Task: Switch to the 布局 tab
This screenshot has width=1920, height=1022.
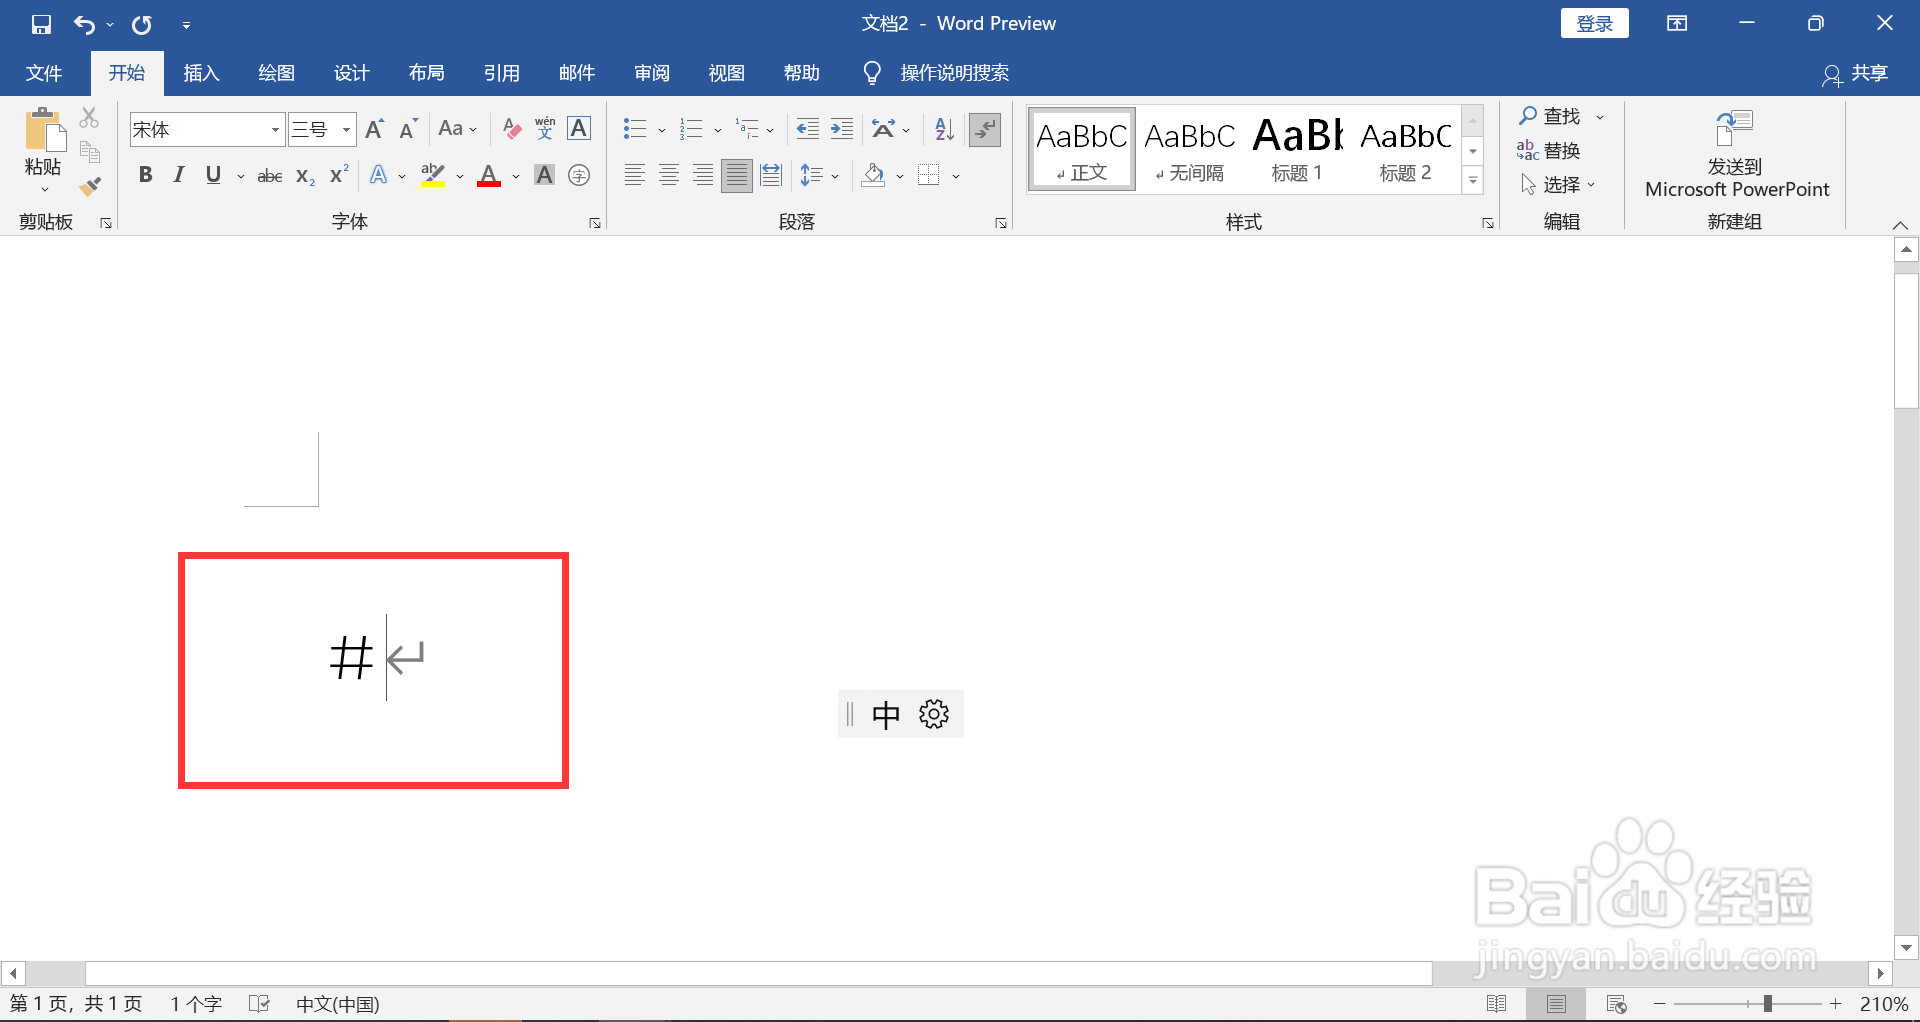Action: (x=426, y=73)
